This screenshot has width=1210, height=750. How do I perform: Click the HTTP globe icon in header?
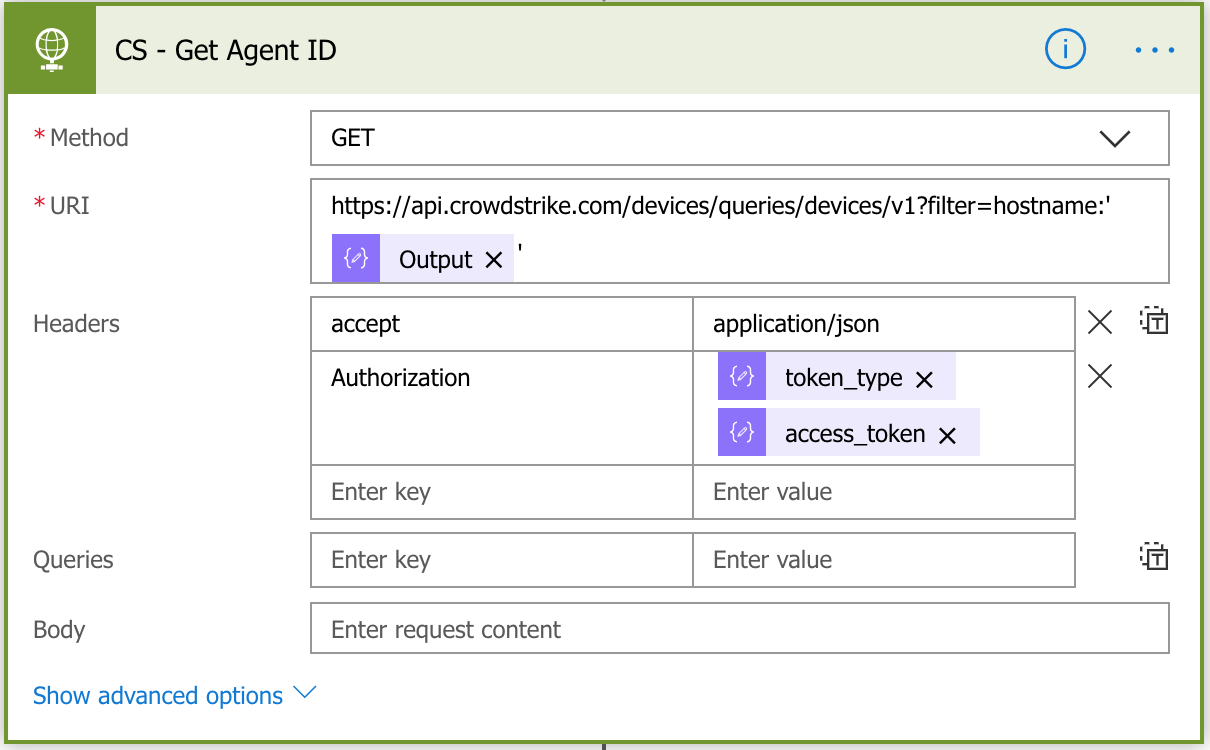[x=51, y=49]
